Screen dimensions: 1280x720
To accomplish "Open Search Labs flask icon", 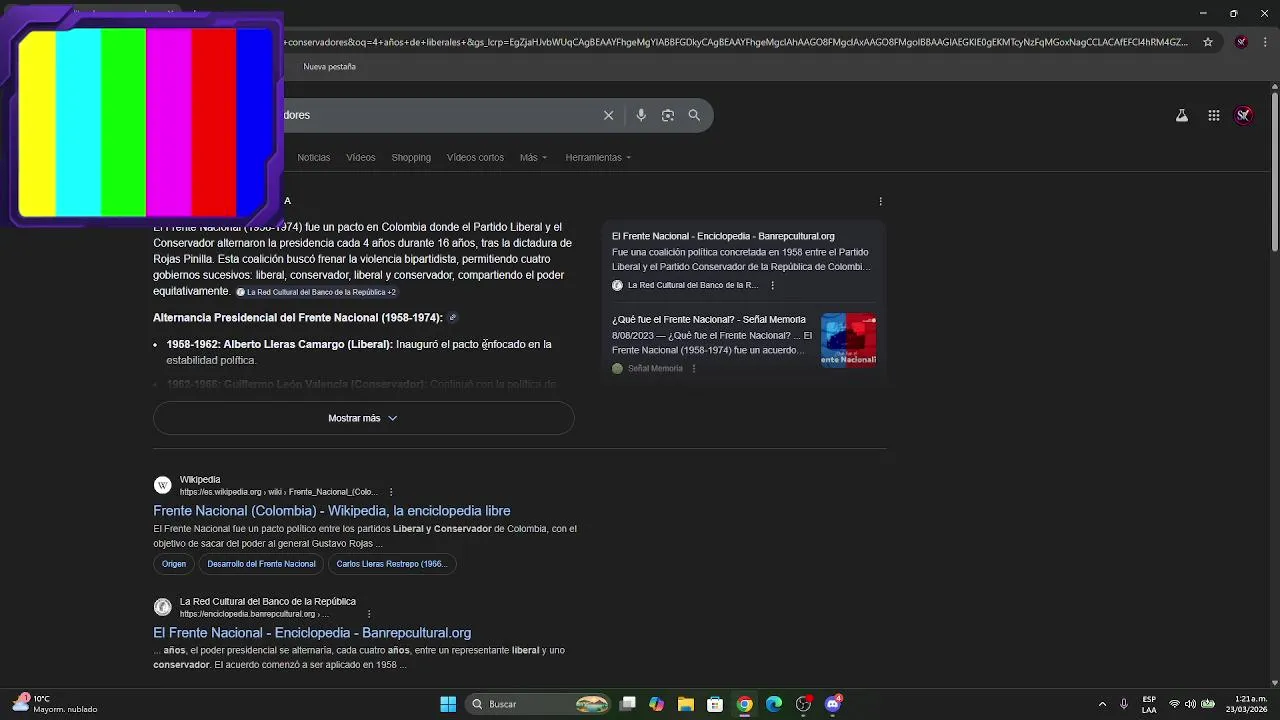I will 1182,115.
